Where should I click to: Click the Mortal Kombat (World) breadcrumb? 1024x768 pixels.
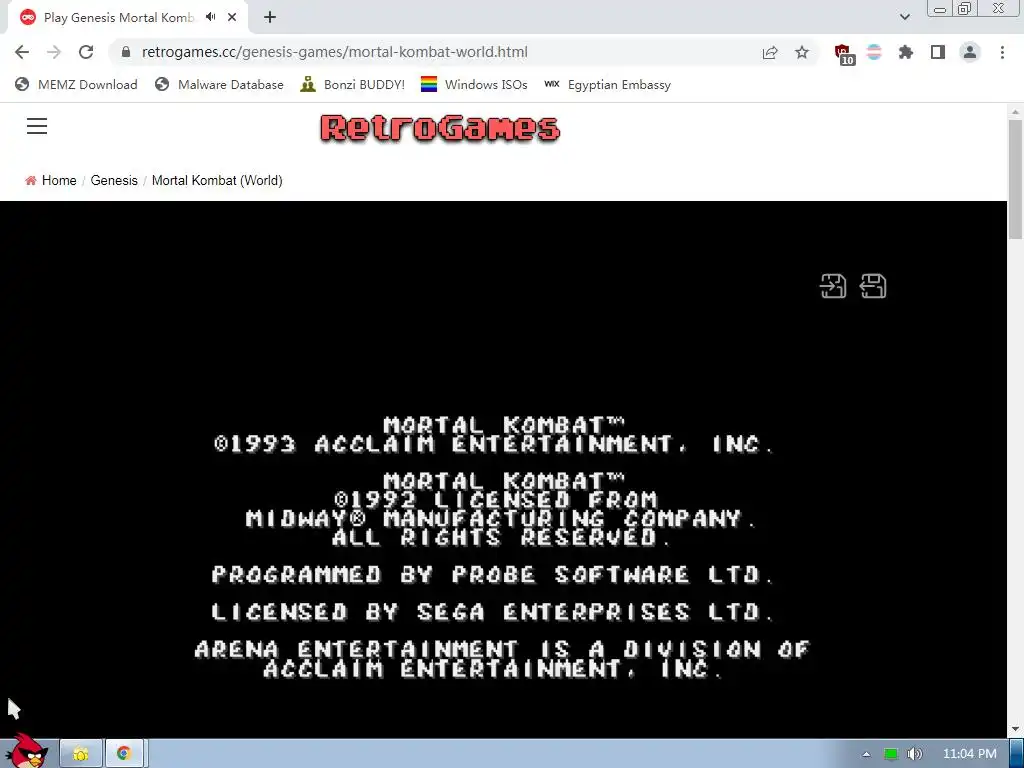(x=217, y=180)
